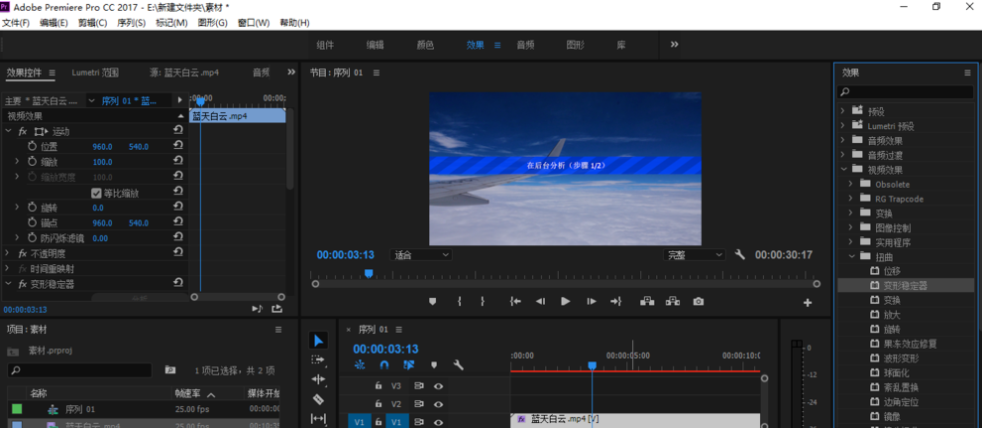Open the 适合 zoom level dropdown
Viewport: 982px width, 428px height.
coord(421,255)
